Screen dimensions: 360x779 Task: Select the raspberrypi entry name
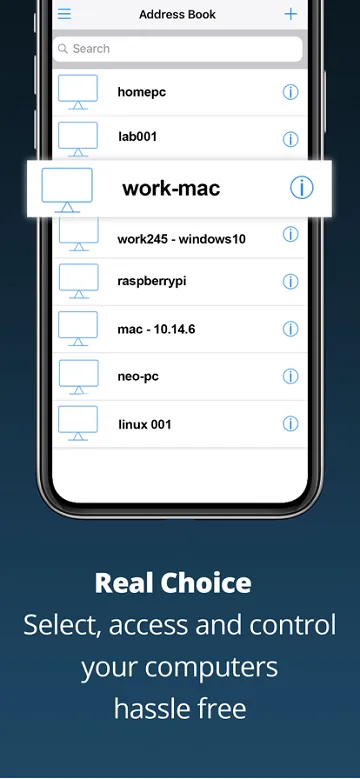(152, 282)
